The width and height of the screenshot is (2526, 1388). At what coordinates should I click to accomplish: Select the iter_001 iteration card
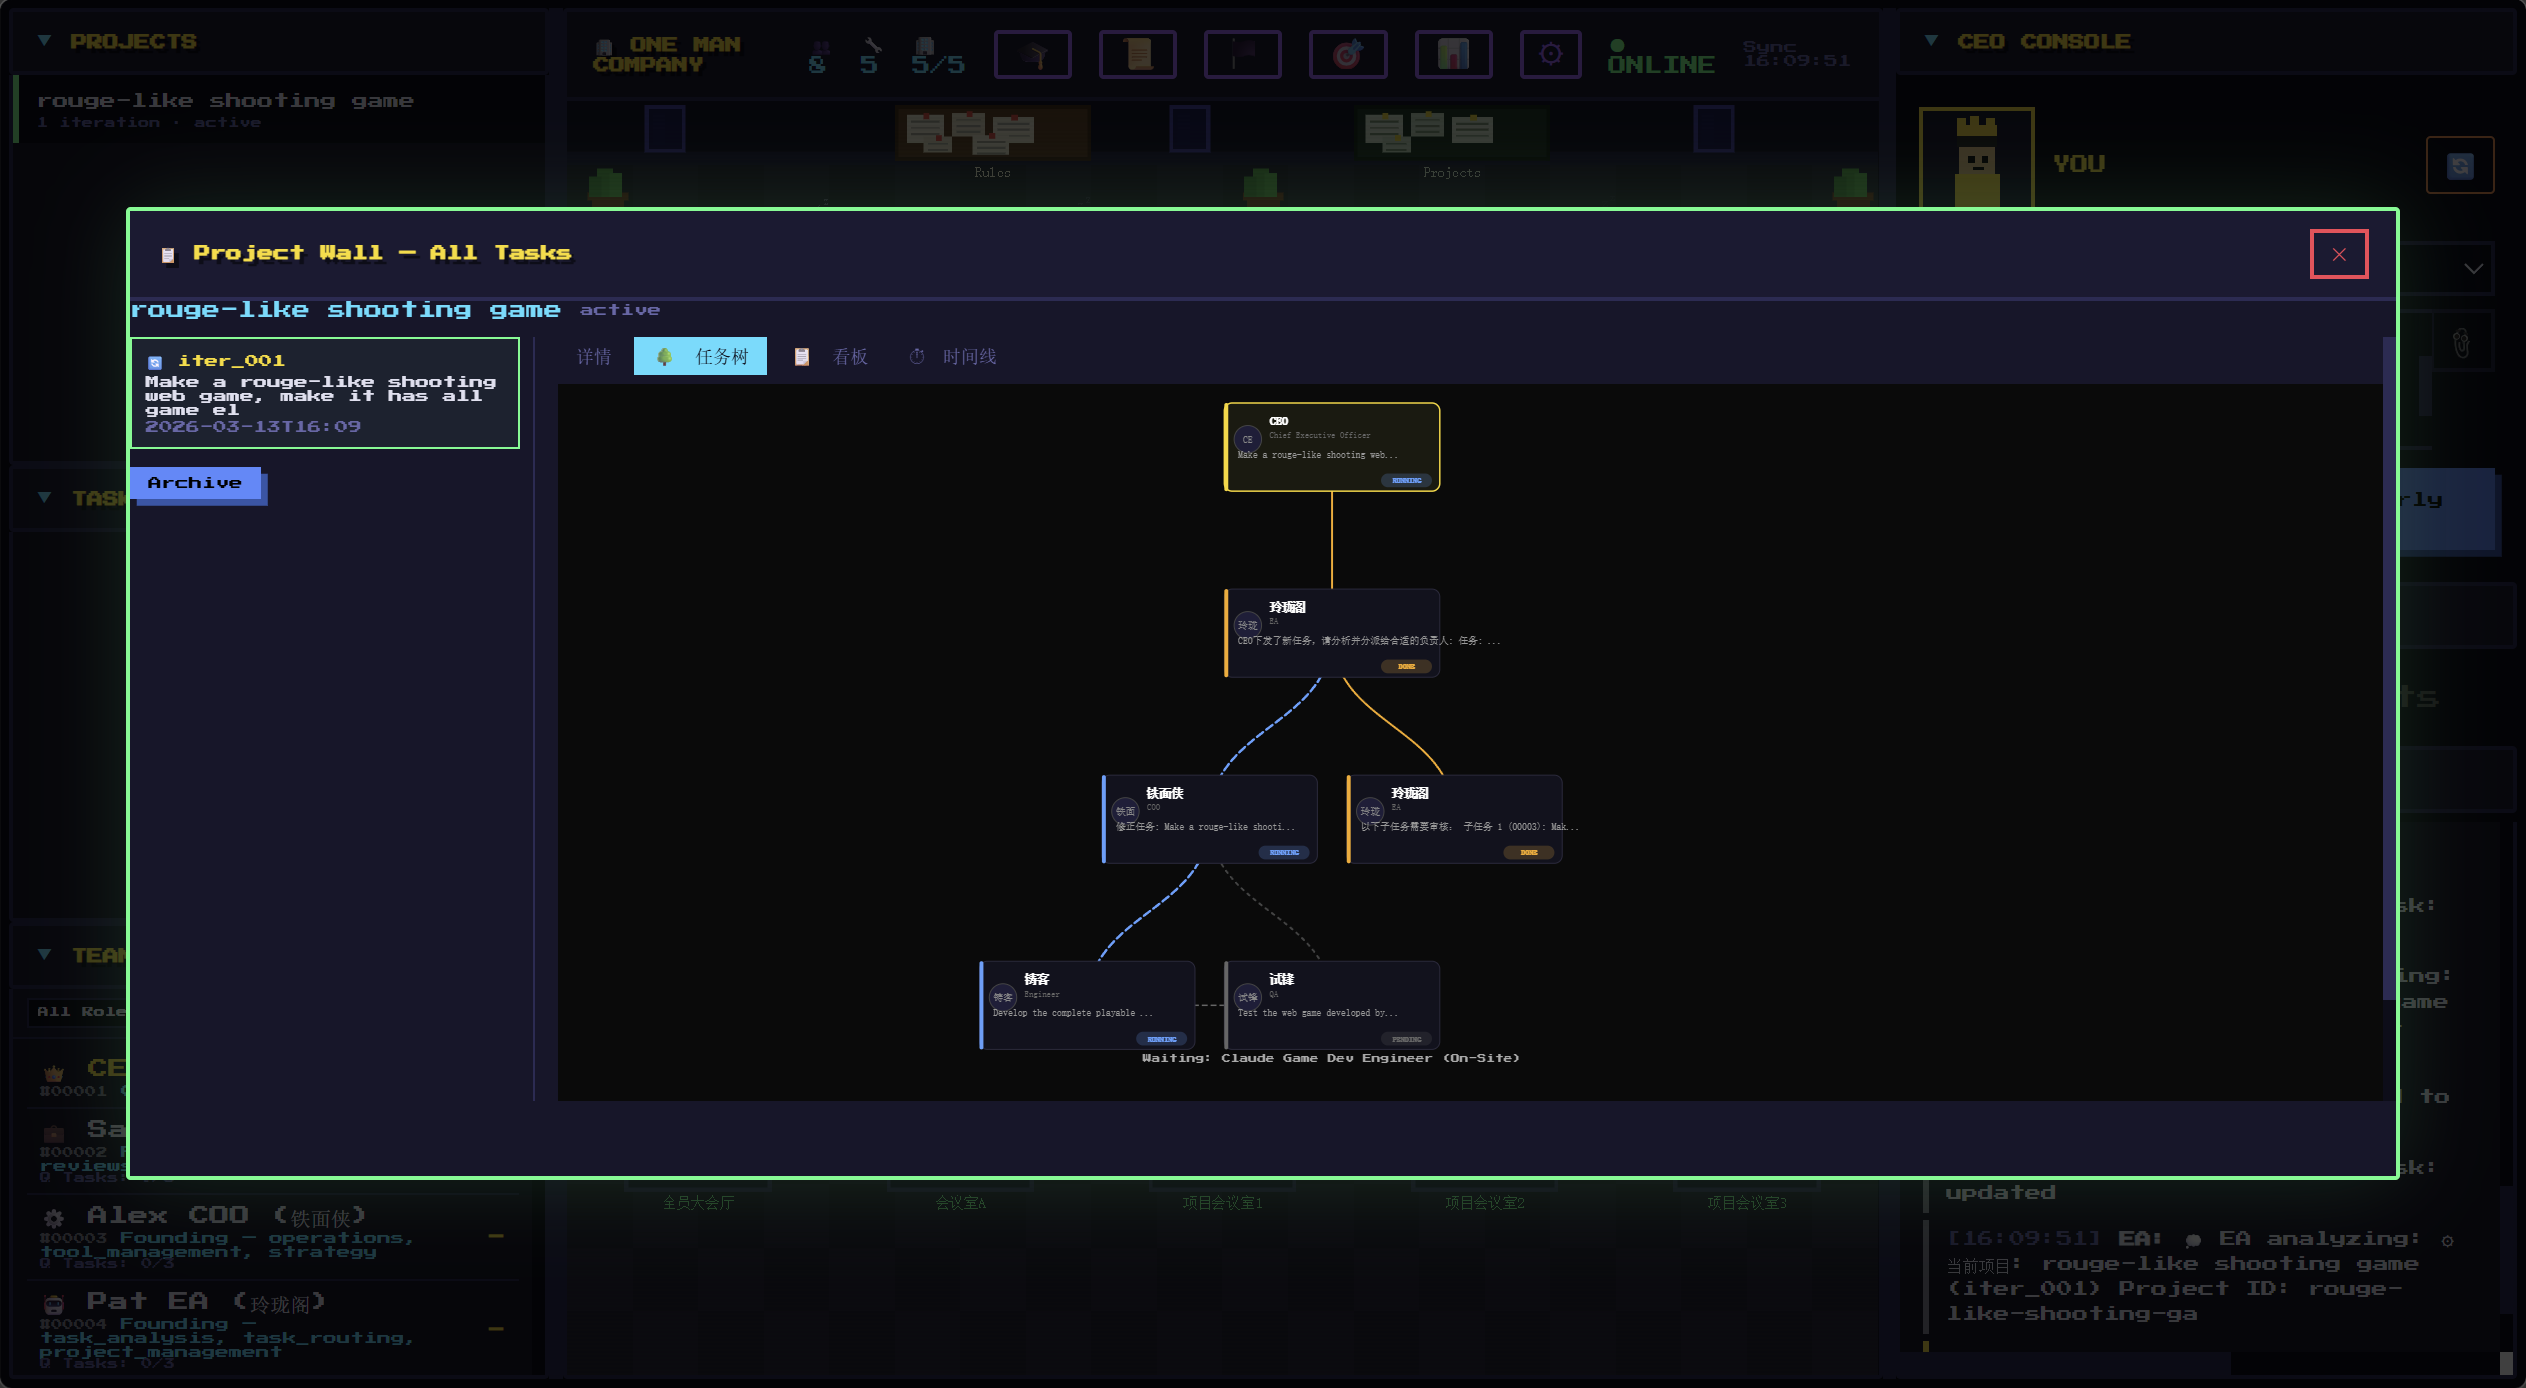pos(325,392)
